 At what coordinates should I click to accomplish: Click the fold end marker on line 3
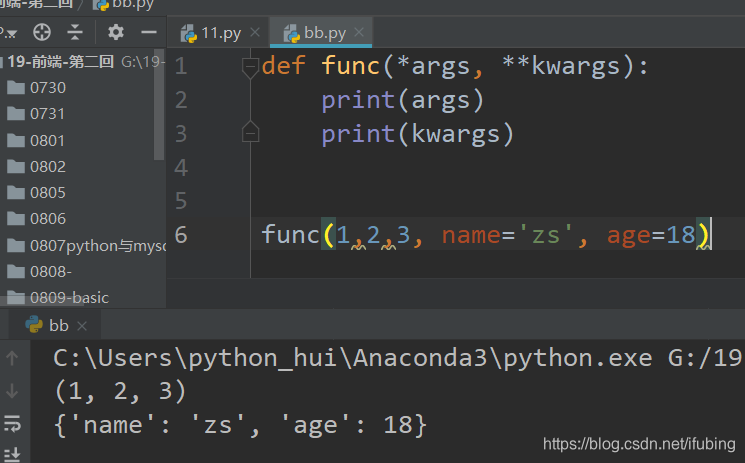click(x=250, y=132)
